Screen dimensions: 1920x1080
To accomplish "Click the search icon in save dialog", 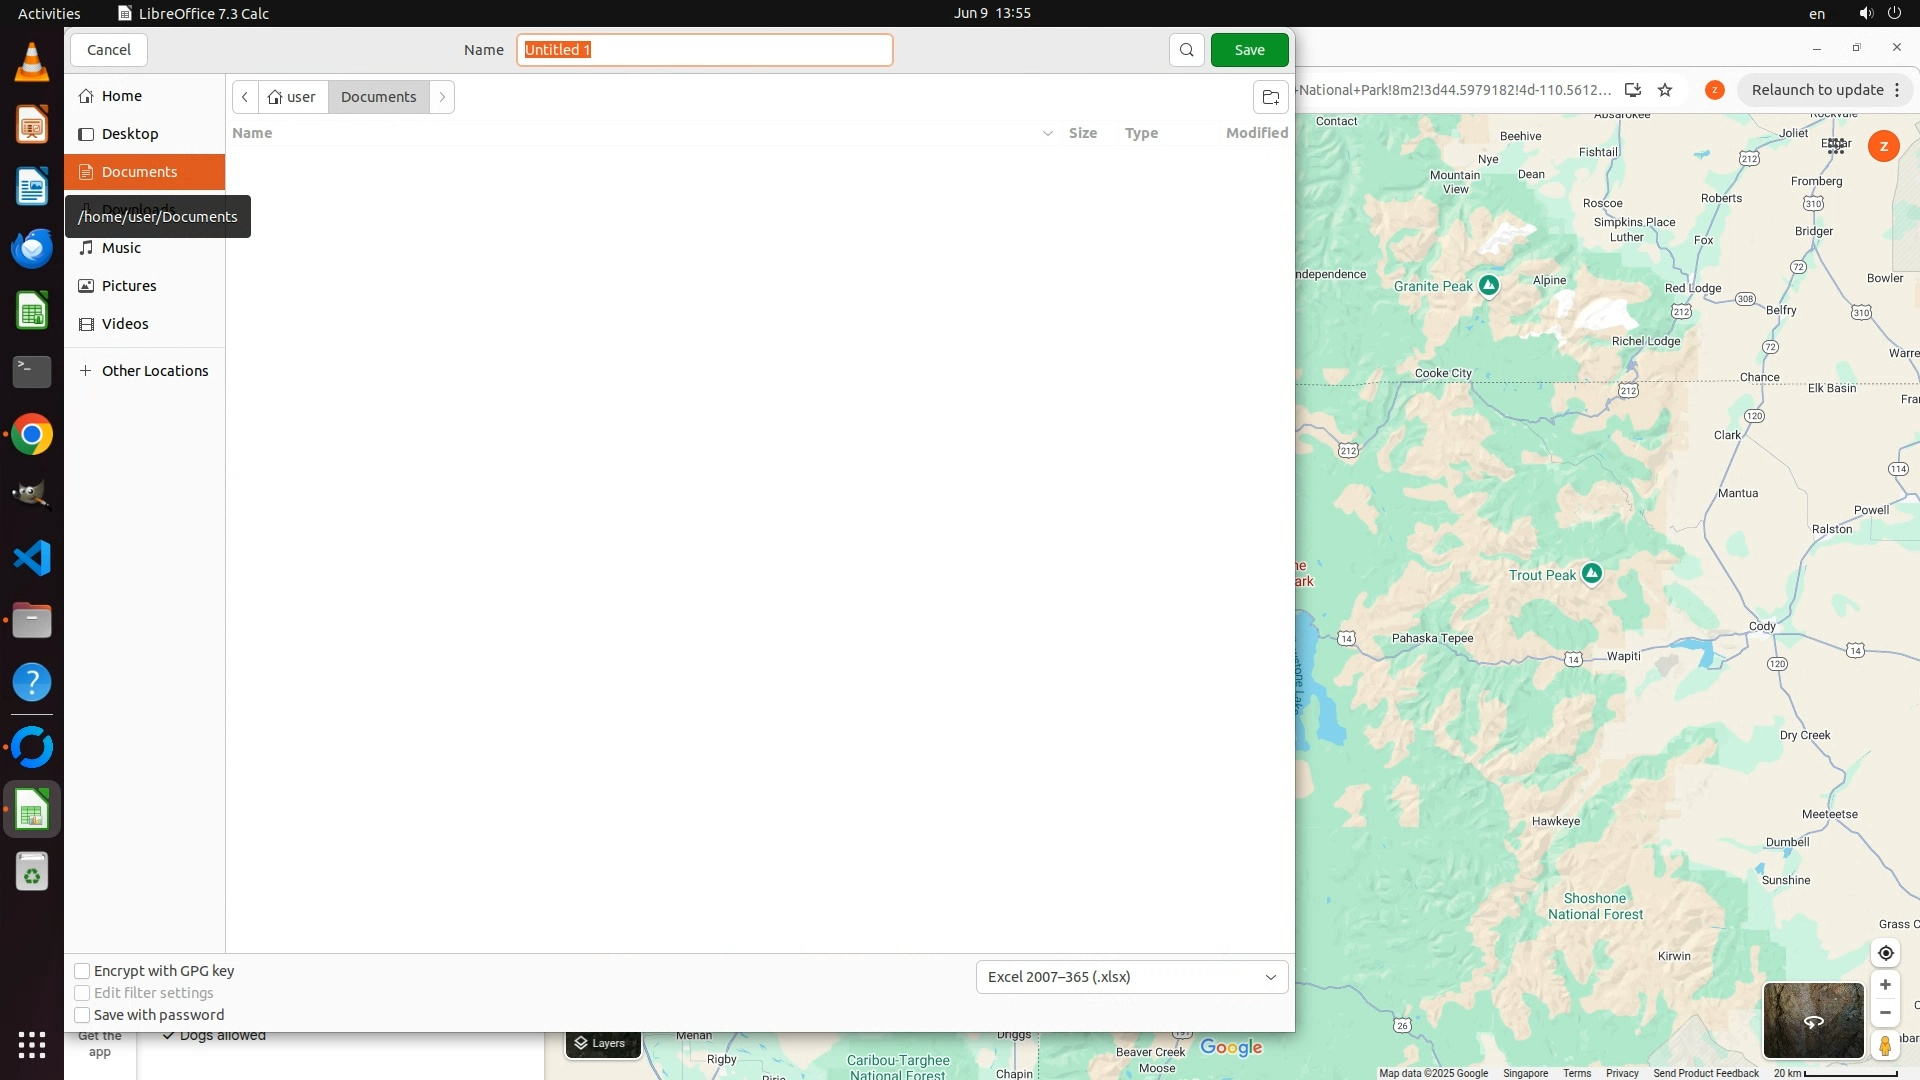I will (1186, 50).
